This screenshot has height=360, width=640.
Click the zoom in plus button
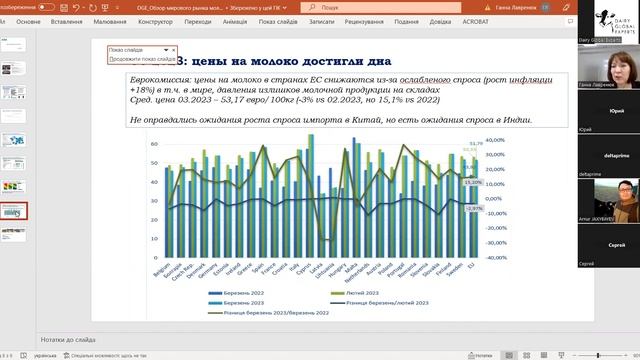625,356
